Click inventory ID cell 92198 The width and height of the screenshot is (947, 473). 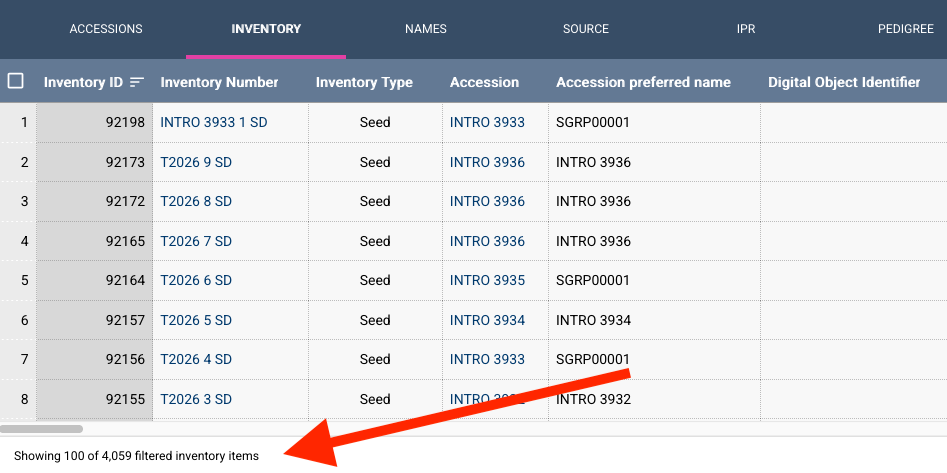pyautogui.click(x=95, y=123)
